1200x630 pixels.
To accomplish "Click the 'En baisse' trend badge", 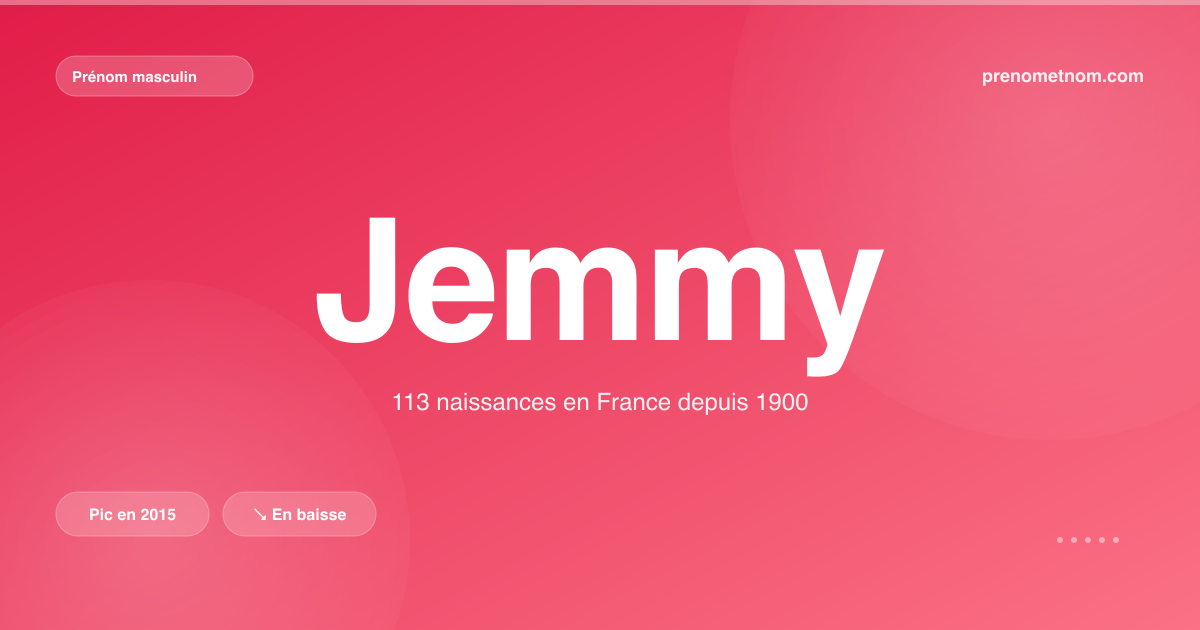I will 299,514.
